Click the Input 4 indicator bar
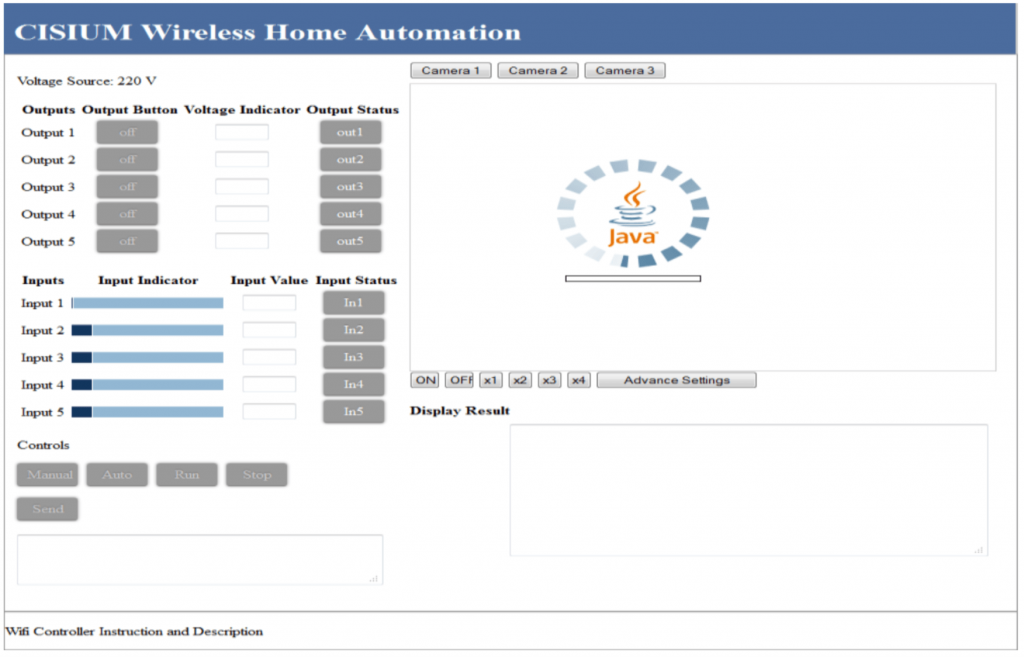The width and height of the screenshot is (1024, 657). click(x=148, y=385)
